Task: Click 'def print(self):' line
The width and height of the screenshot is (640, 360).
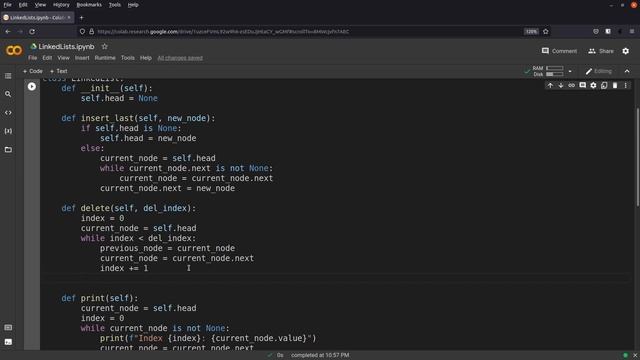Action: 100,298
